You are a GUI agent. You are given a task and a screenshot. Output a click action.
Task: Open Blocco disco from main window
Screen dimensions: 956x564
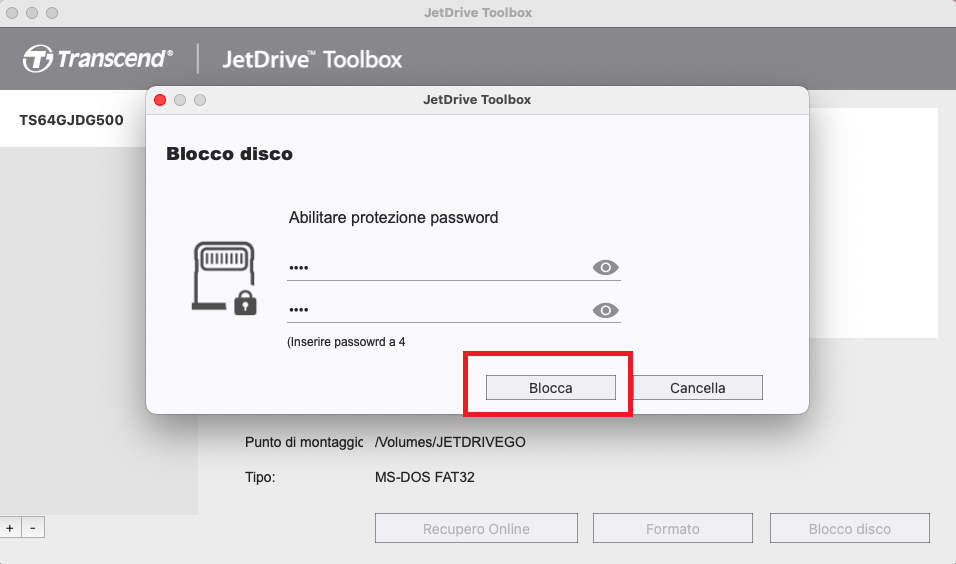[x=849, y=529]
